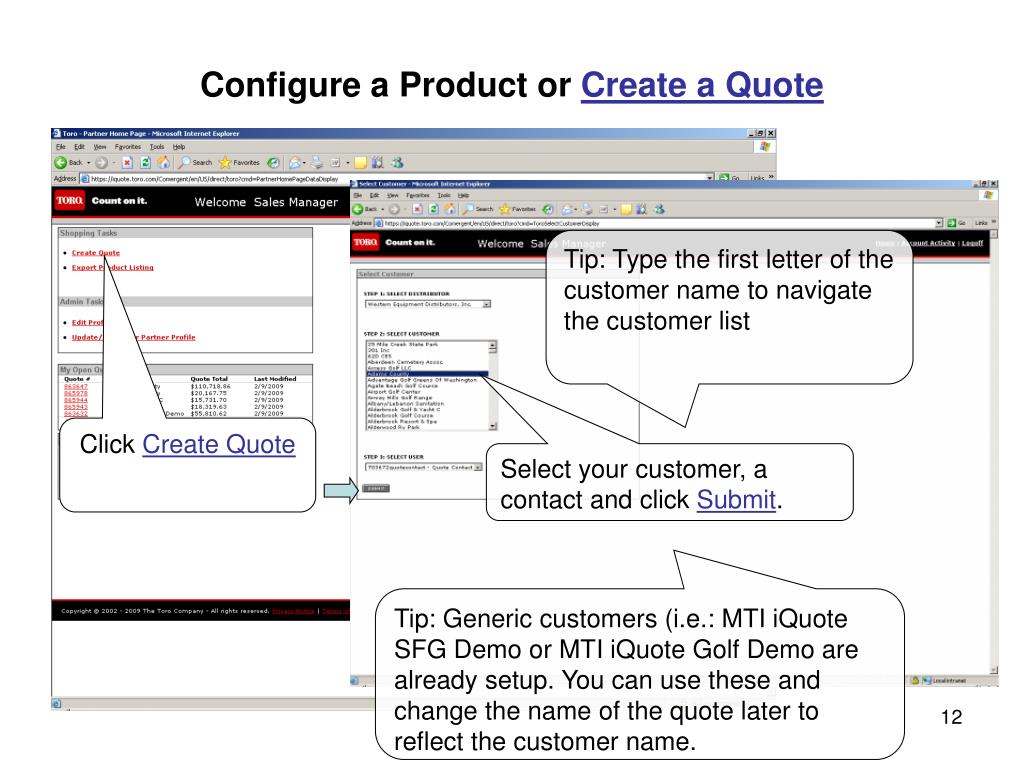This screenshot has width=1024, height=768.
Task: Click Refresh icon in Select Customer toolbar
Action: (433, 209)
